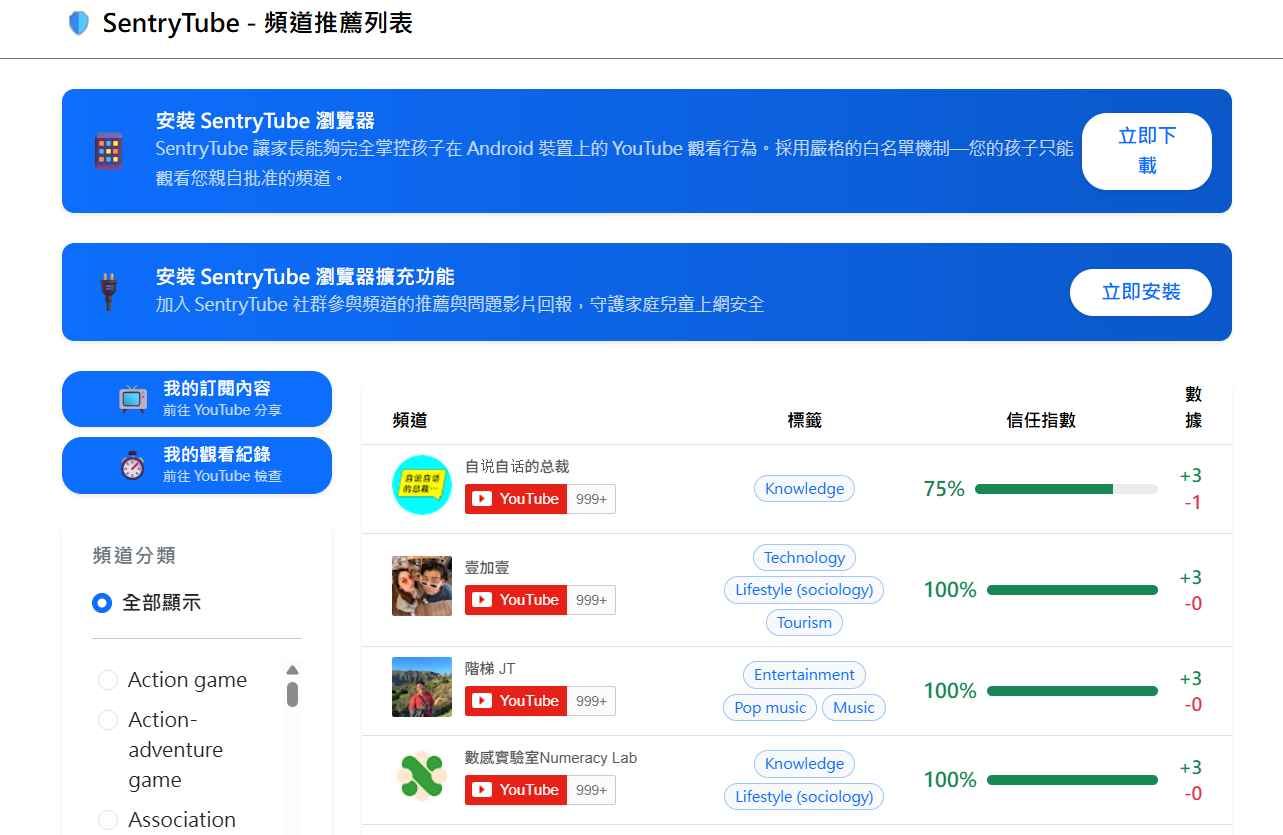Click the plug icon in extension banner

(109, 291)
